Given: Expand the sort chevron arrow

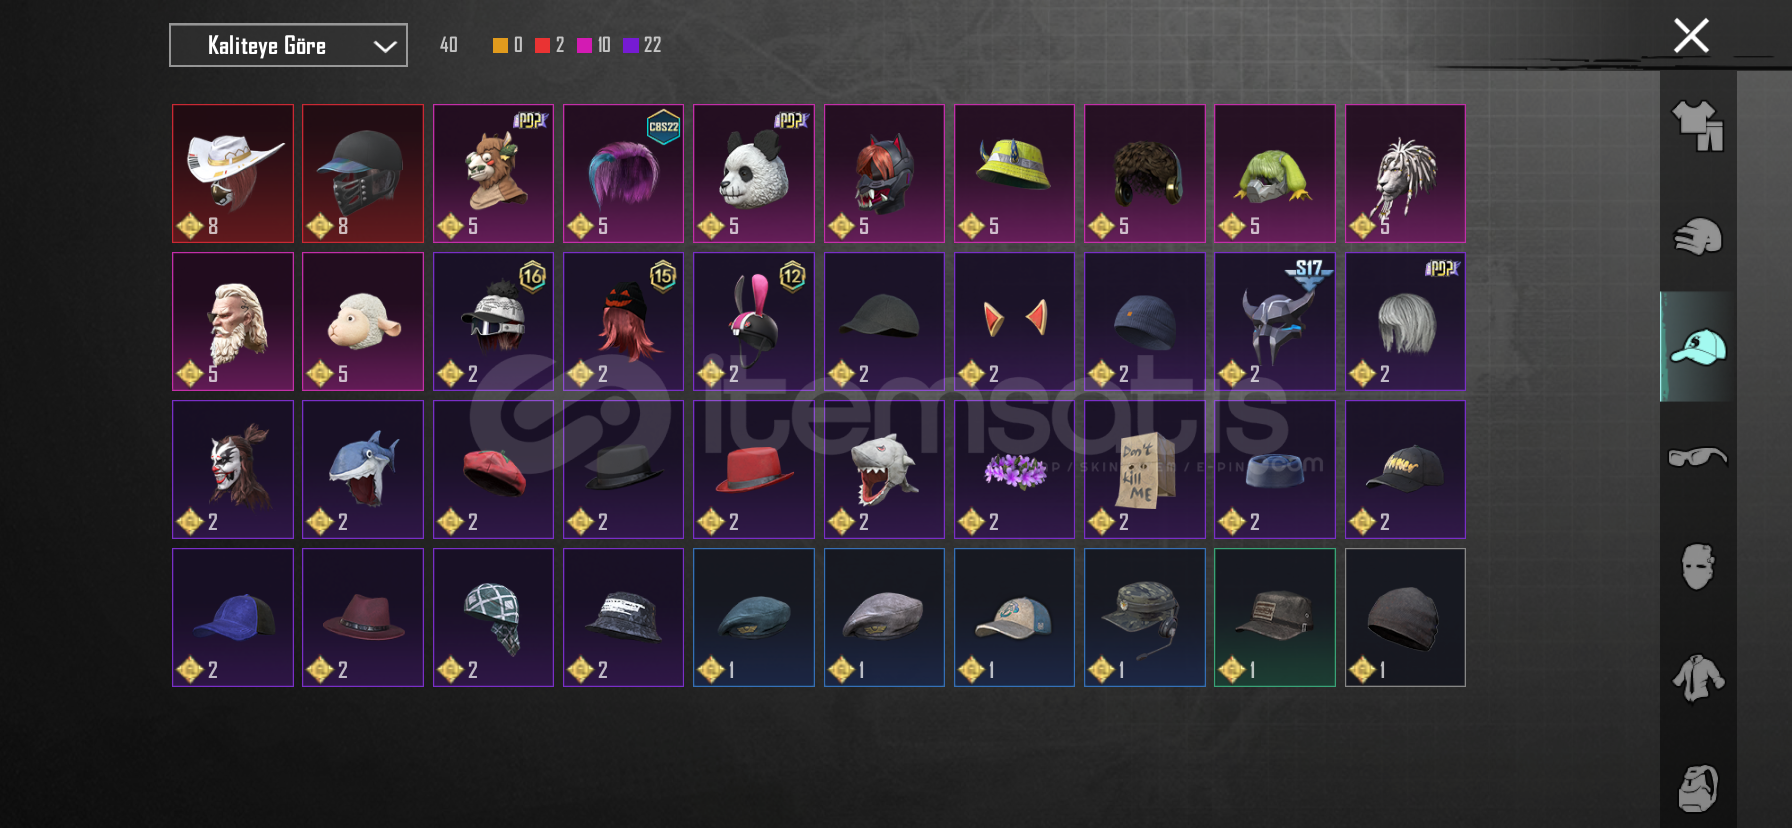Looking at the screenshot, I should 385,46.
